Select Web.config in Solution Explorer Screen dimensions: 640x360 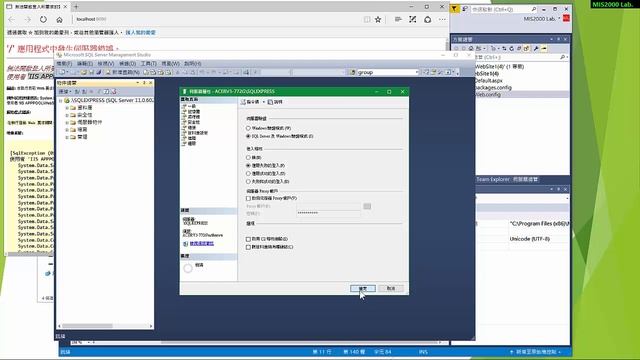[x=488, y=94]
